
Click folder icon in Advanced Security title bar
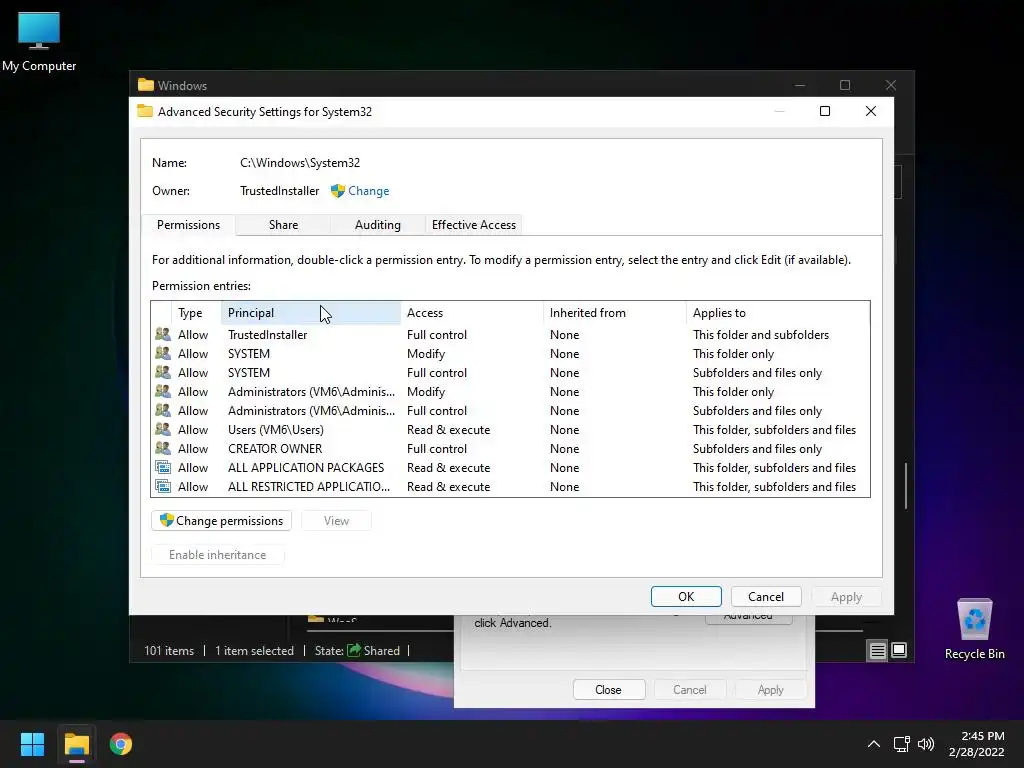point(145,111)
